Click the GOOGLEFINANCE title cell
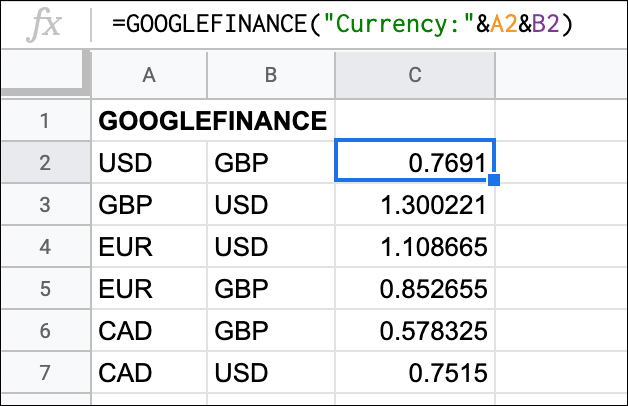The image size is (628, 406). point(213,121)
